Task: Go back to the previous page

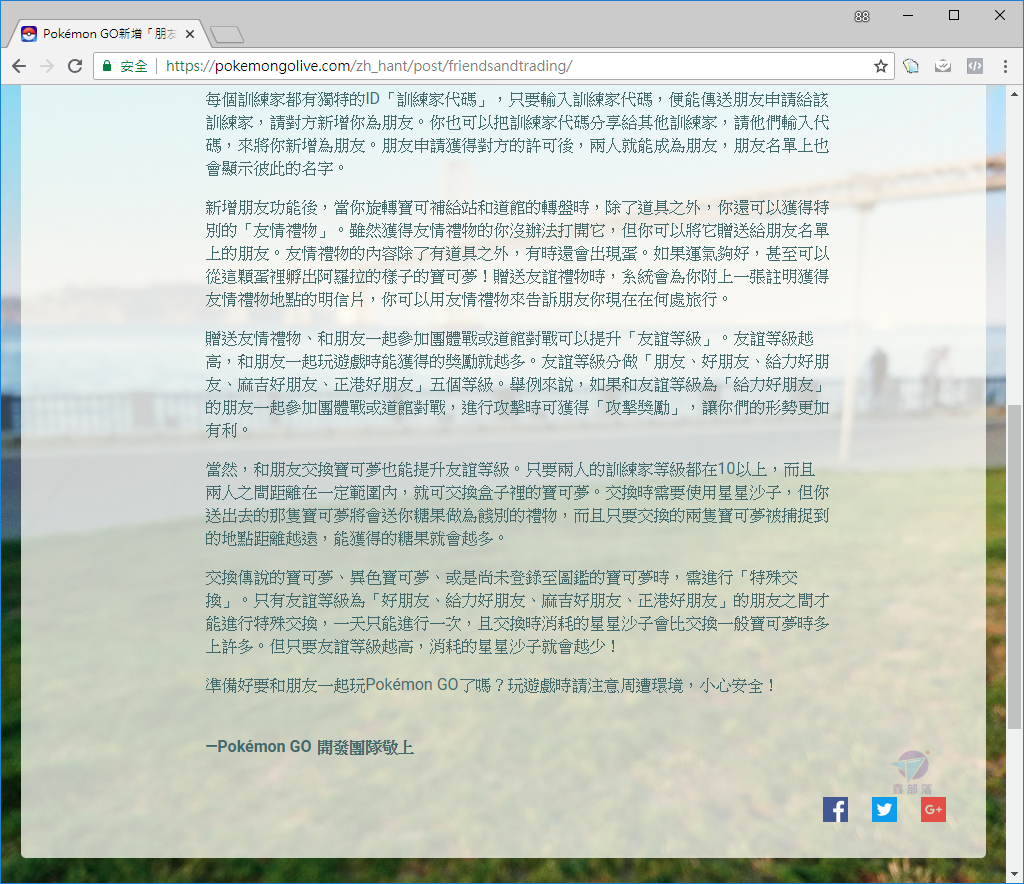Action: tap(19, 66)
